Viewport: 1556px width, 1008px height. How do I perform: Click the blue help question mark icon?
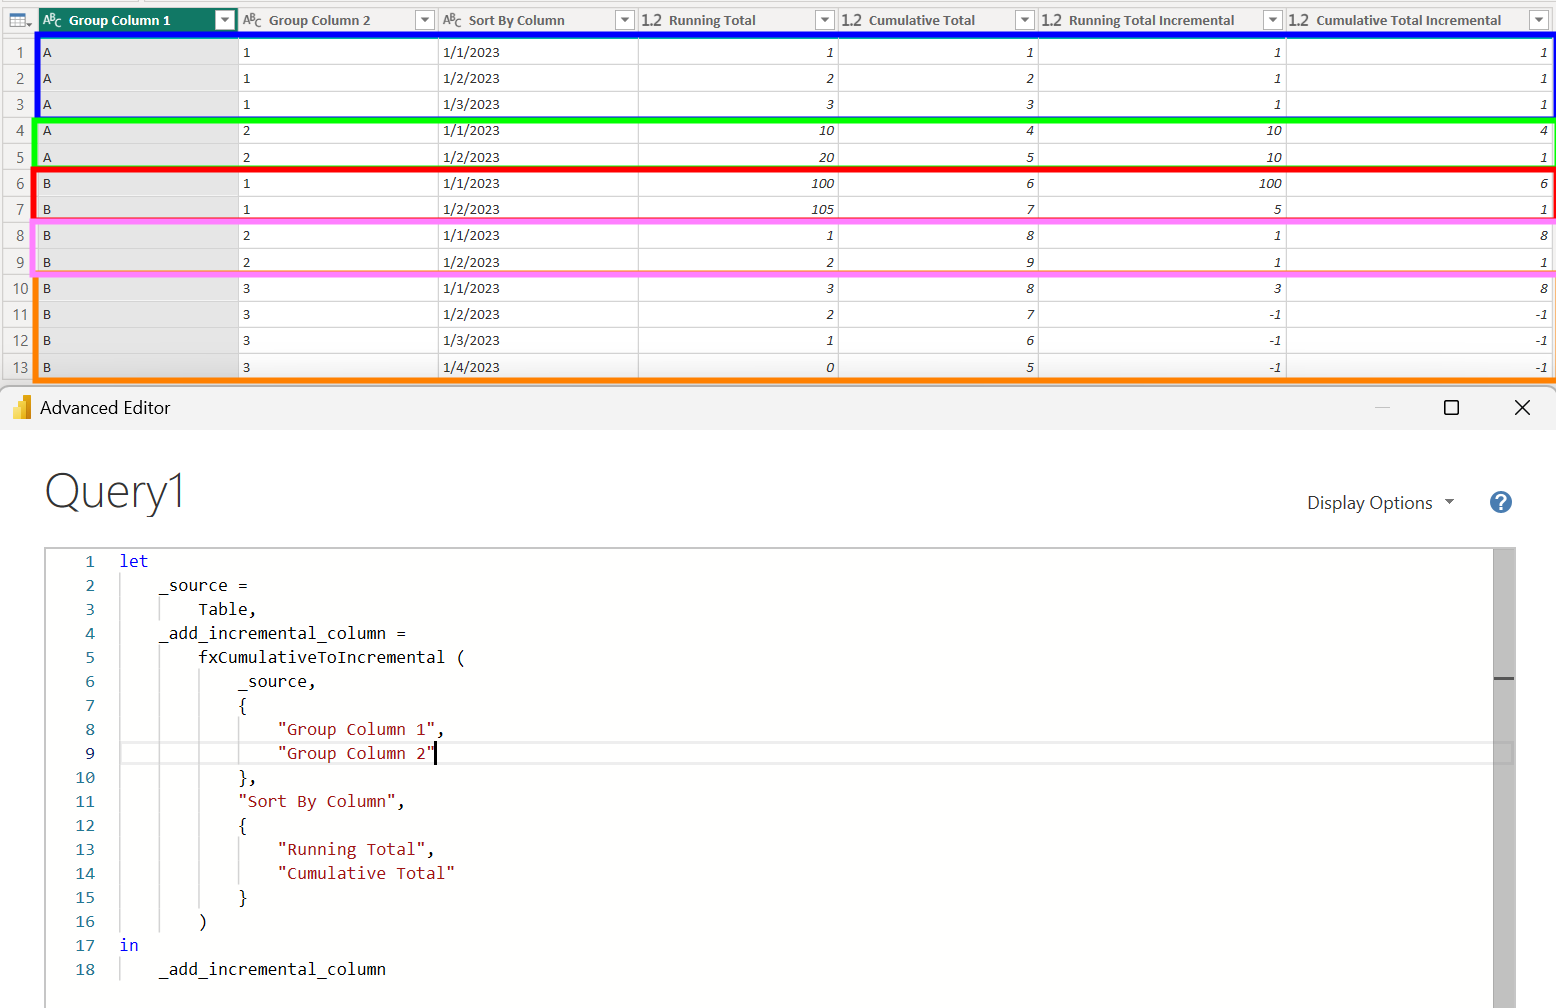(x=1500, y=502)
